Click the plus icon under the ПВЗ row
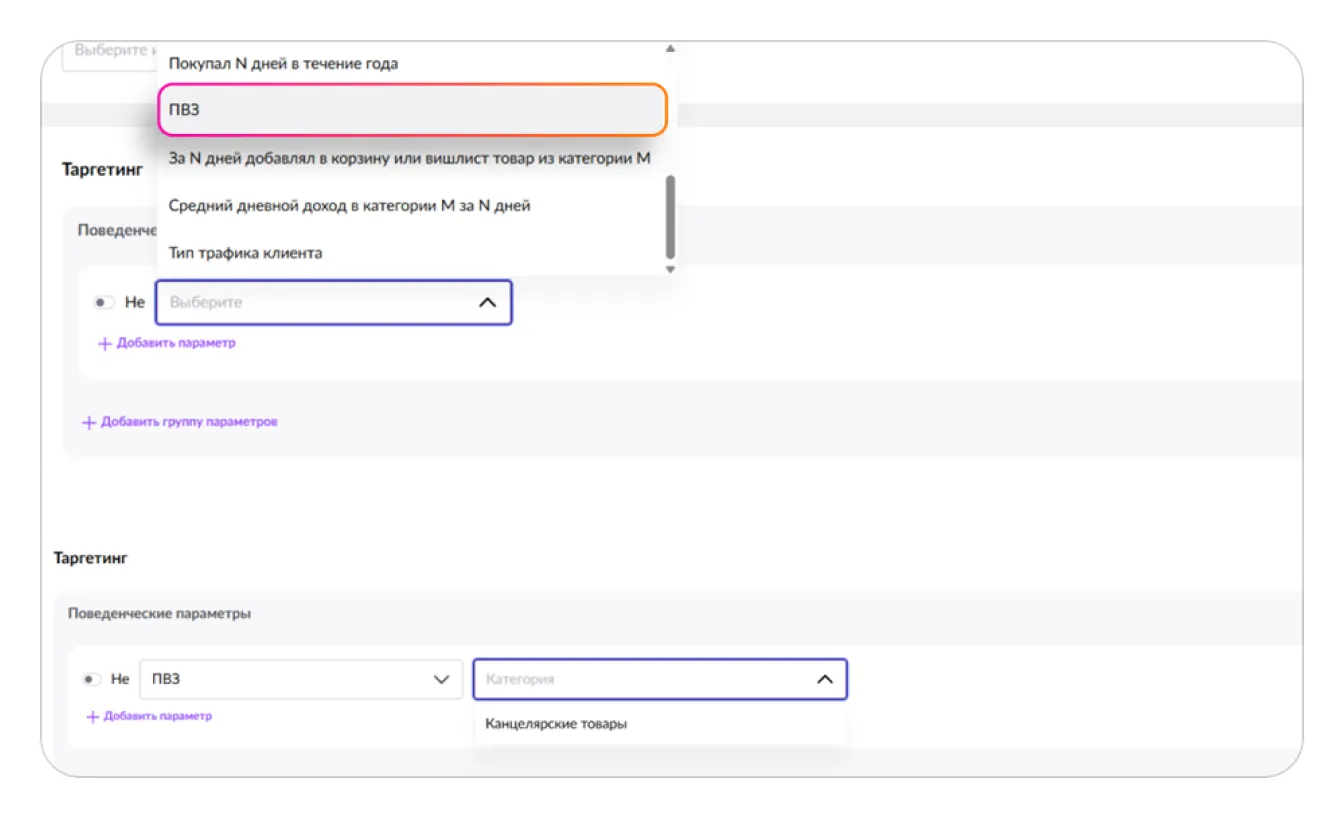 click(93, 717)
